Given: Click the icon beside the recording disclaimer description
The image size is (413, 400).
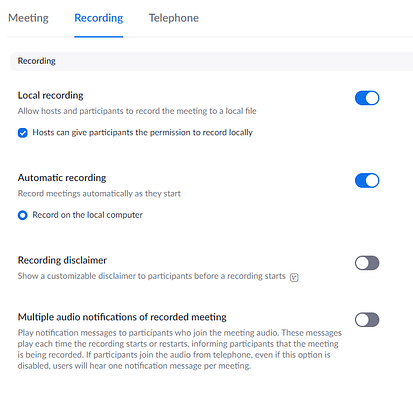Looking at the screenshot, I should 294,277.
